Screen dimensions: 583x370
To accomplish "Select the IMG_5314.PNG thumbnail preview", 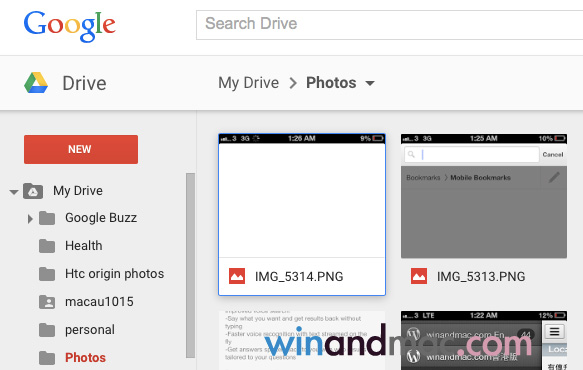I will [302, 196].
